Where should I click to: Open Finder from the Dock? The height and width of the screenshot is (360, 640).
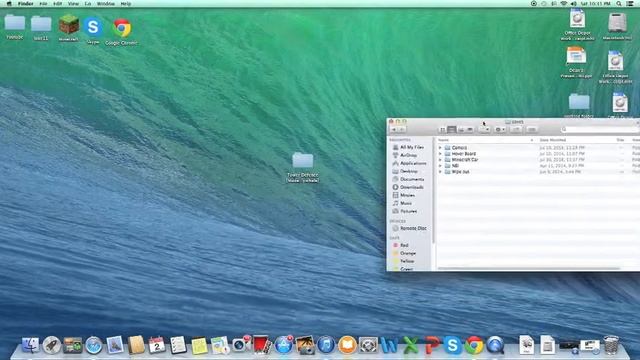30,345
